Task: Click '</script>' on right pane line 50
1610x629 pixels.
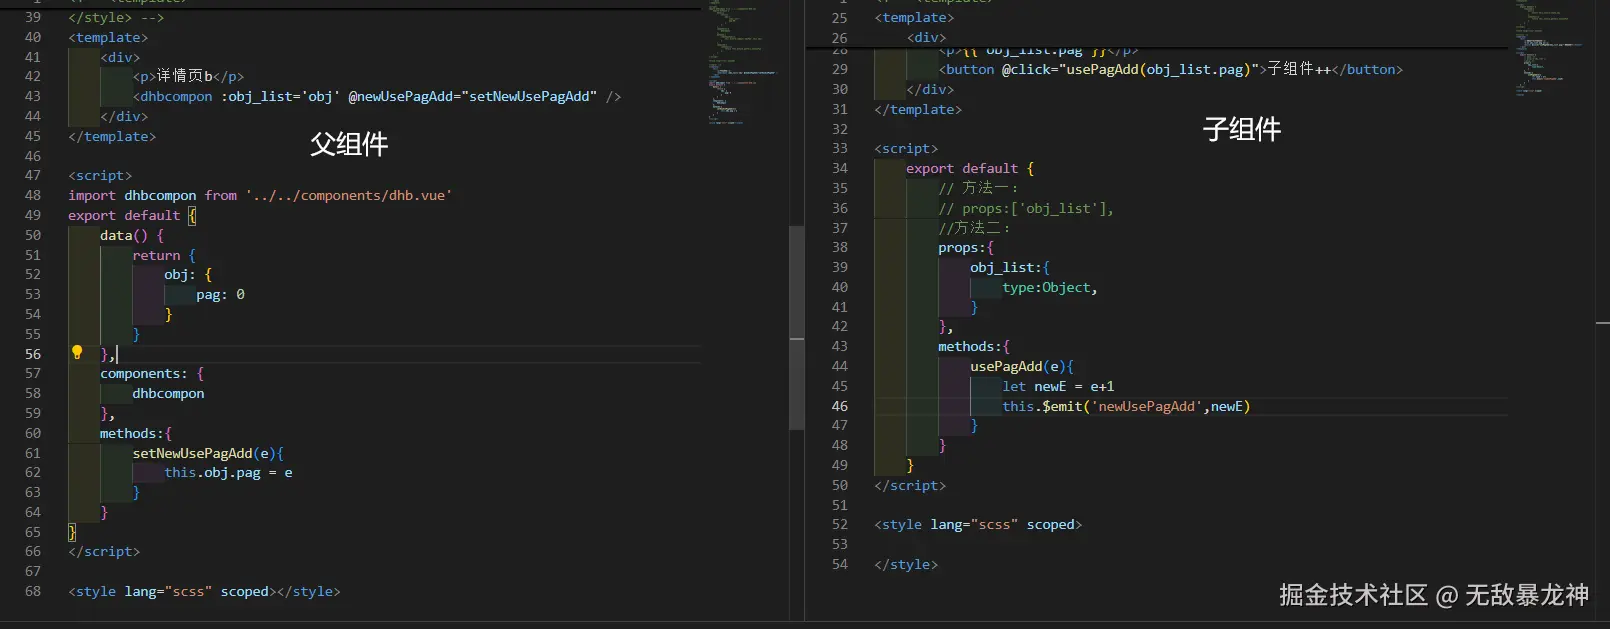Action: pos(910,485)
